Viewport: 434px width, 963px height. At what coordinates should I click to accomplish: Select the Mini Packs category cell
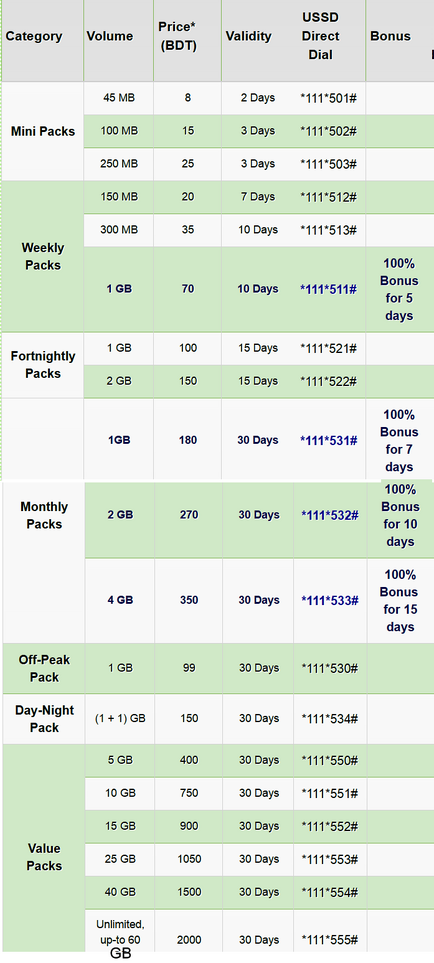(43, 131)
